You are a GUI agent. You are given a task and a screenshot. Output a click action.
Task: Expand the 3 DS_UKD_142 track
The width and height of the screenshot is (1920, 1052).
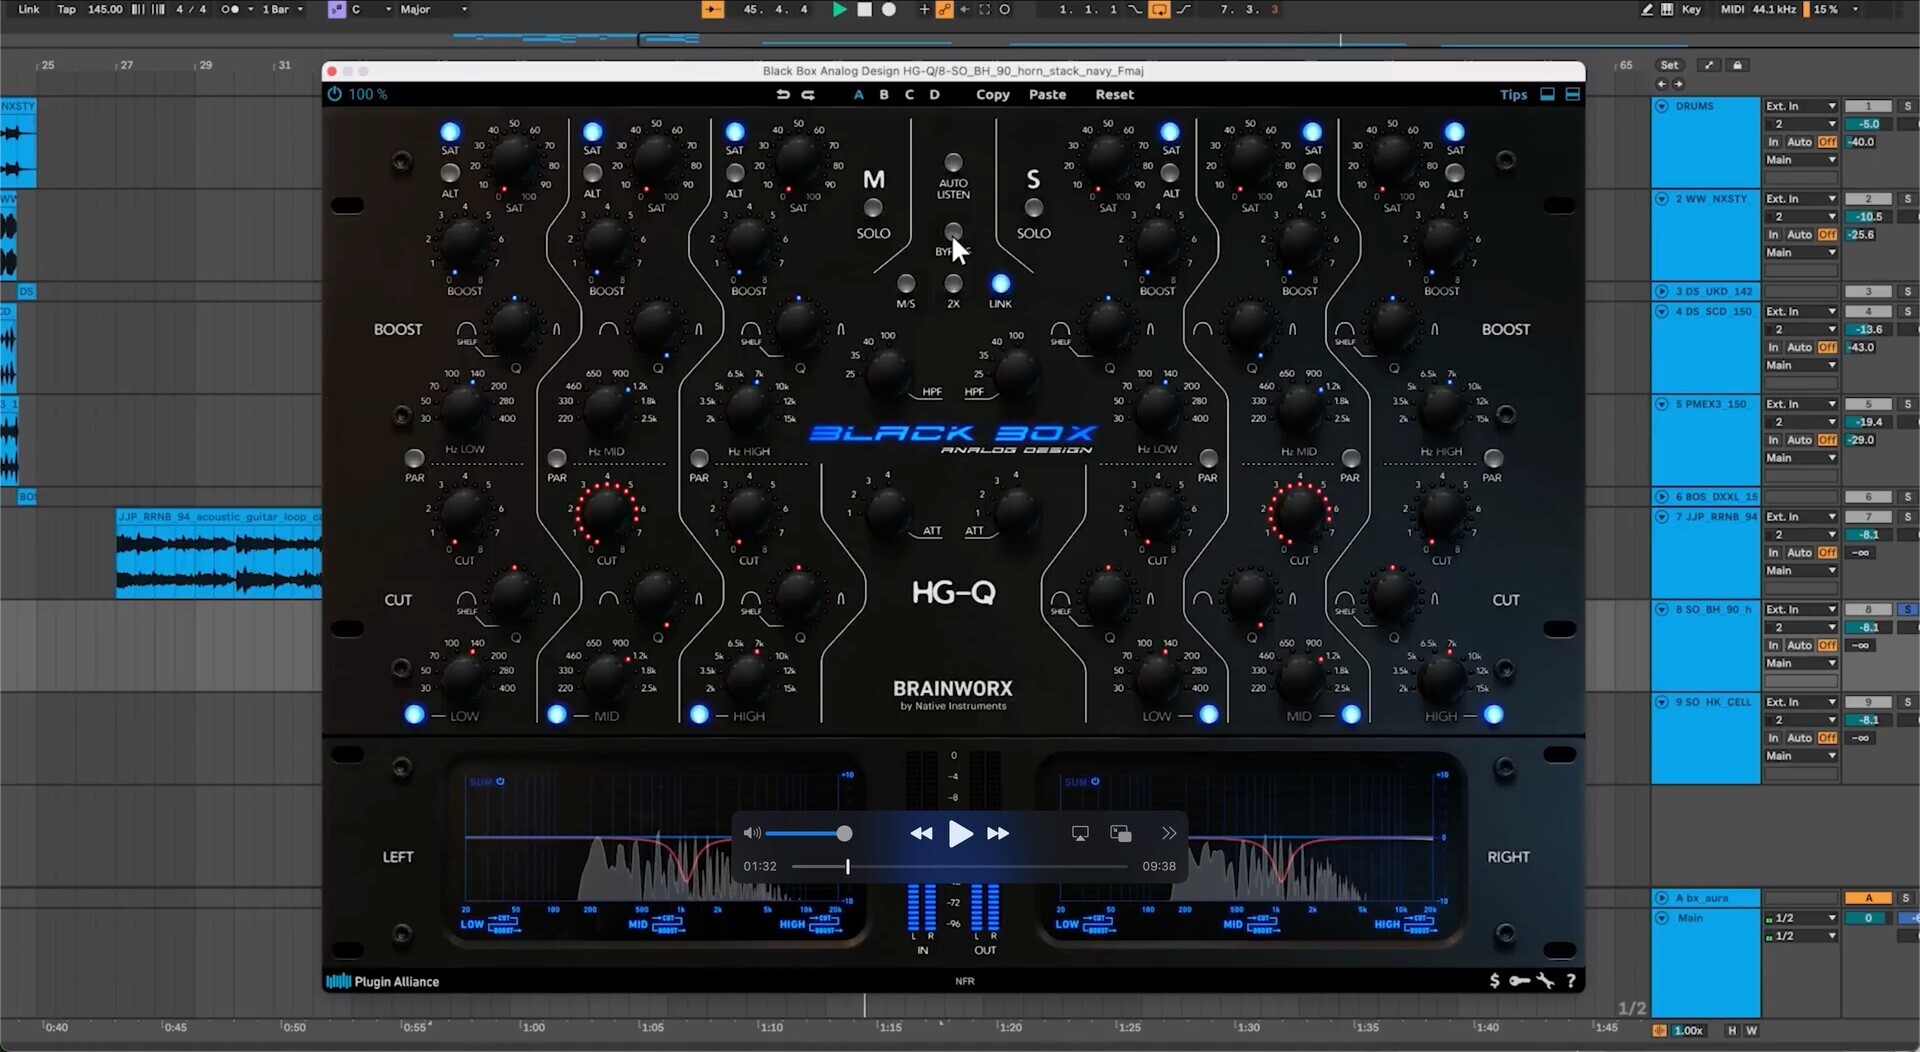[1662, 292]
